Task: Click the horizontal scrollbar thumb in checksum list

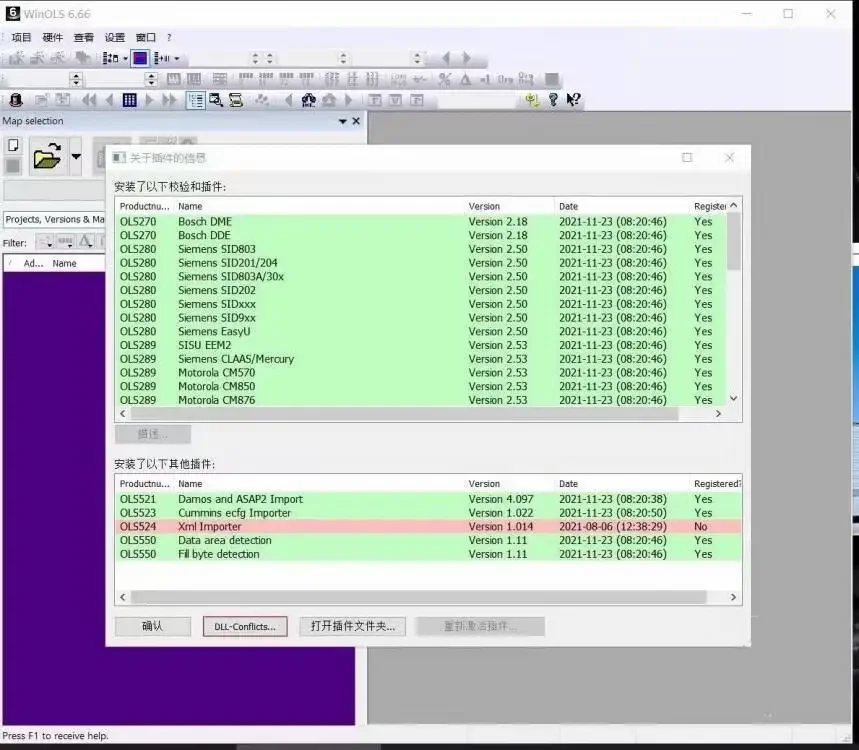Action: 404,414
